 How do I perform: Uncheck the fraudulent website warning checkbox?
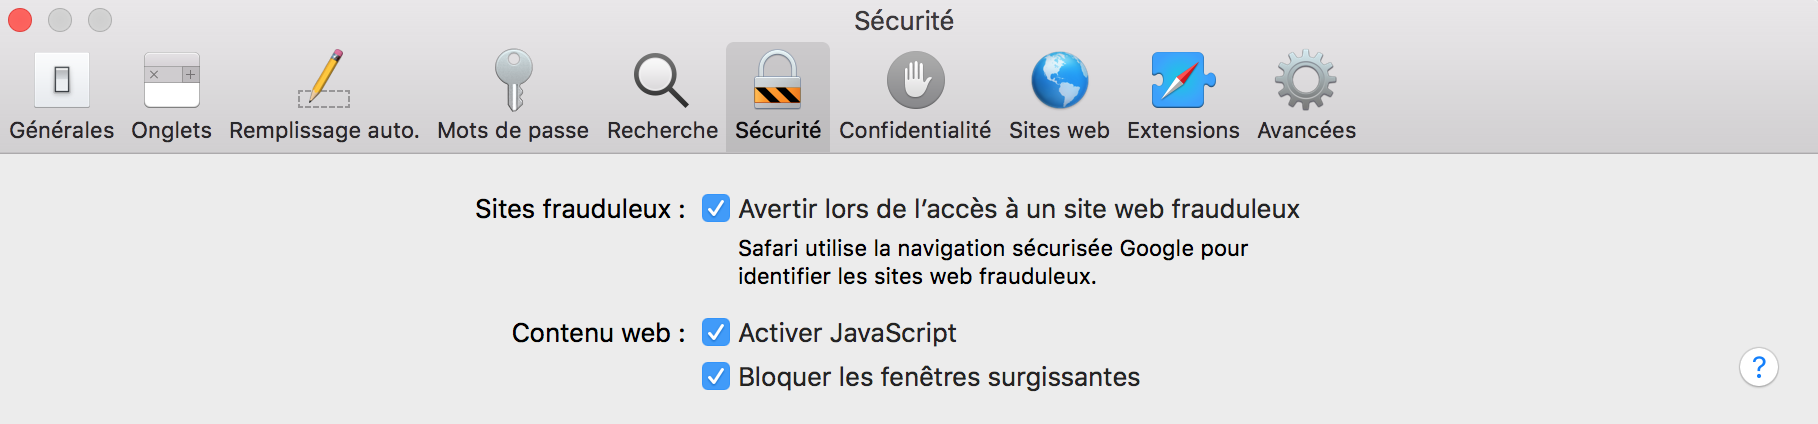pos(716,209)
